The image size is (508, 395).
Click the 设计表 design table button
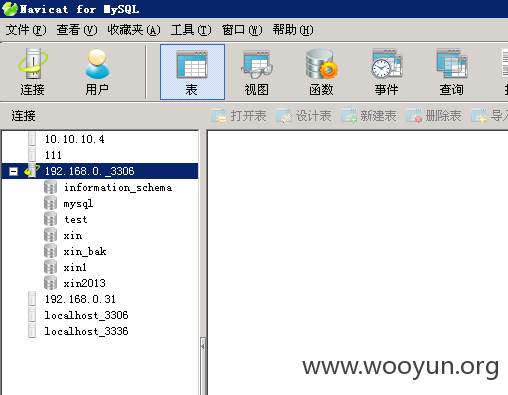[304, 116]
